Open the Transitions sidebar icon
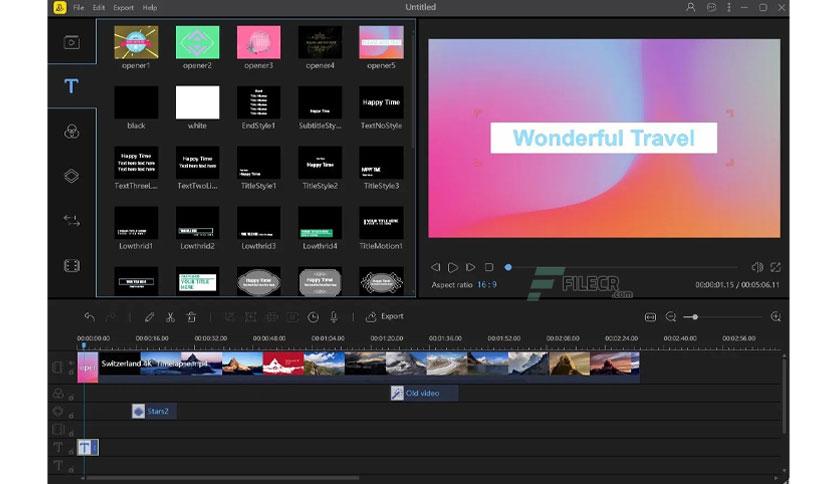Viewport: 836px width, 484px height. [x=71, y=220]
